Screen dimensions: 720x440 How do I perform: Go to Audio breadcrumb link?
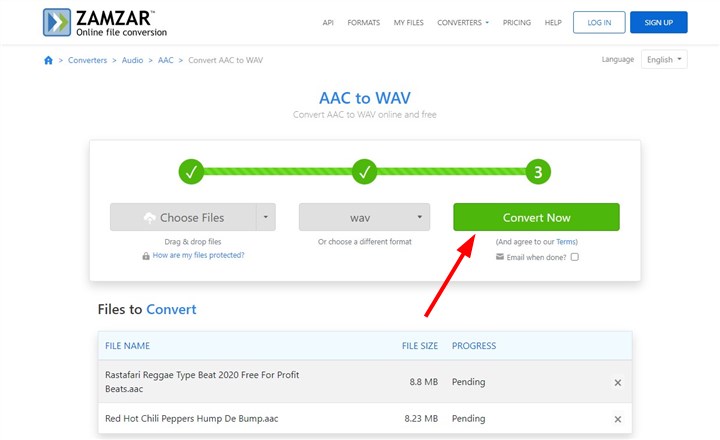[x=132, y=60]
